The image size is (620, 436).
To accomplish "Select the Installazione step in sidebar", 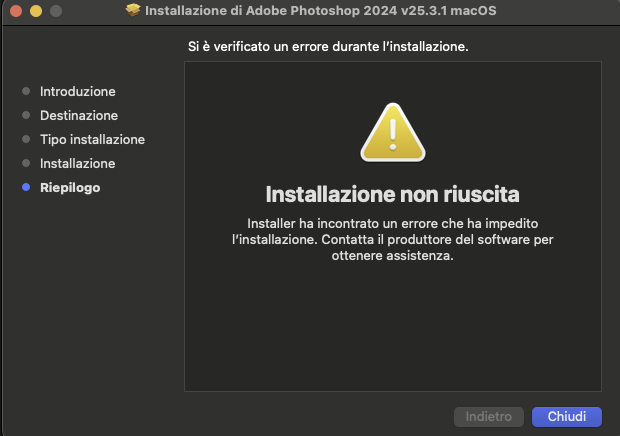I will [x=78, y=164].
